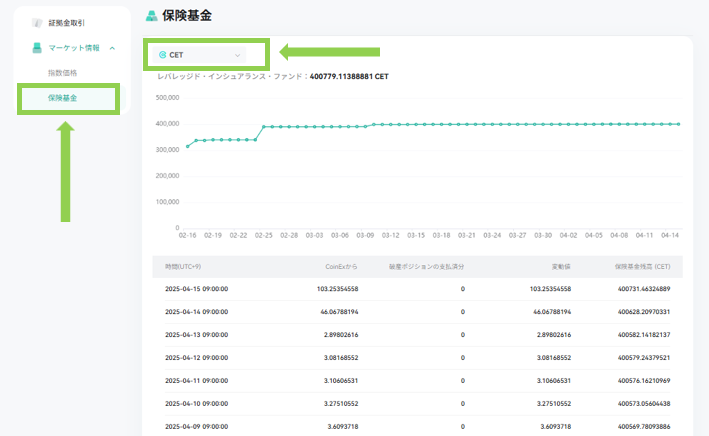
Task: Click balance value 400579.24379521
Action: (x=644, y=357)
